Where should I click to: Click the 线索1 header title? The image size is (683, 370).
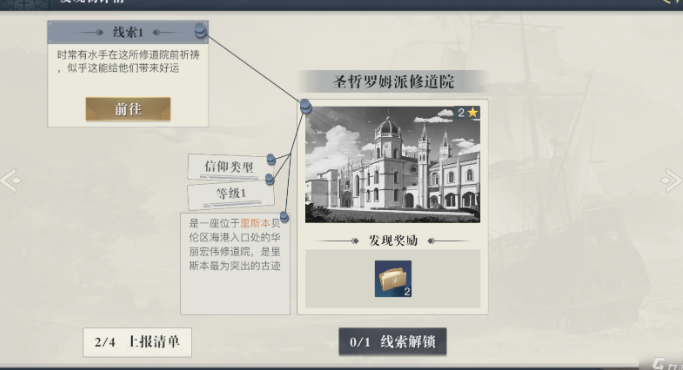128,32
